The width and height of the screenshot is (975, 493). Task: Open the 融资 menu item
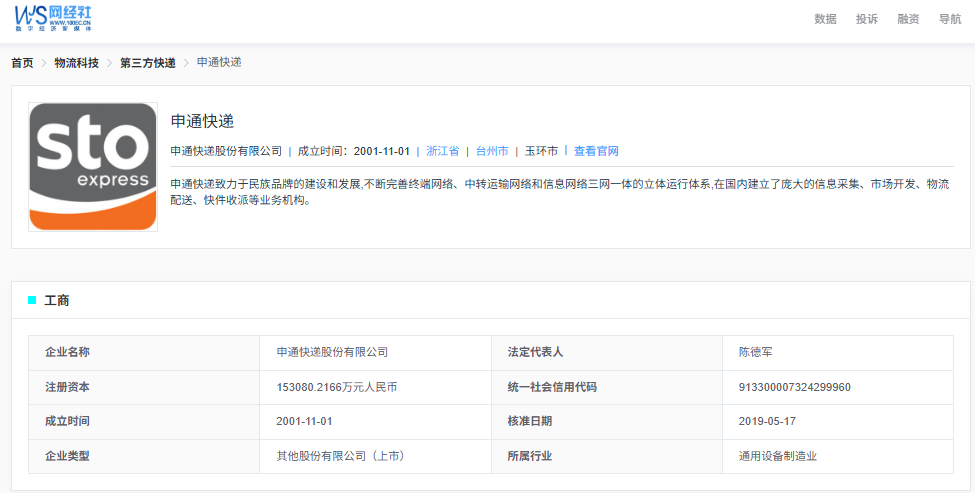(908, 19)
